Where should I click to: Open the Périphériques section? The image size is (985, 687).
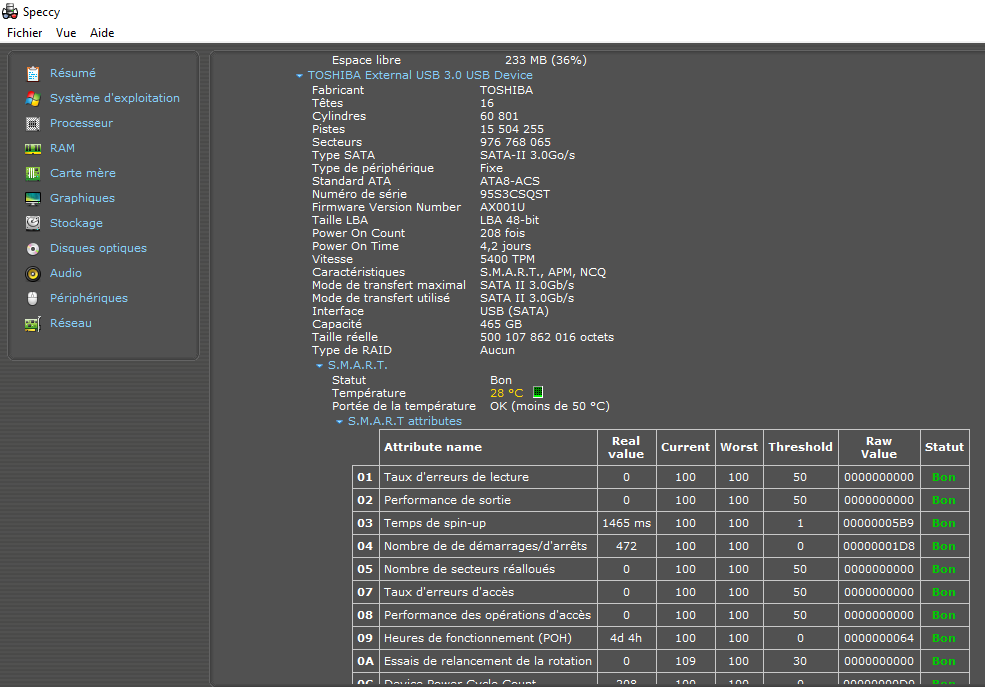[x=89, y=298]
